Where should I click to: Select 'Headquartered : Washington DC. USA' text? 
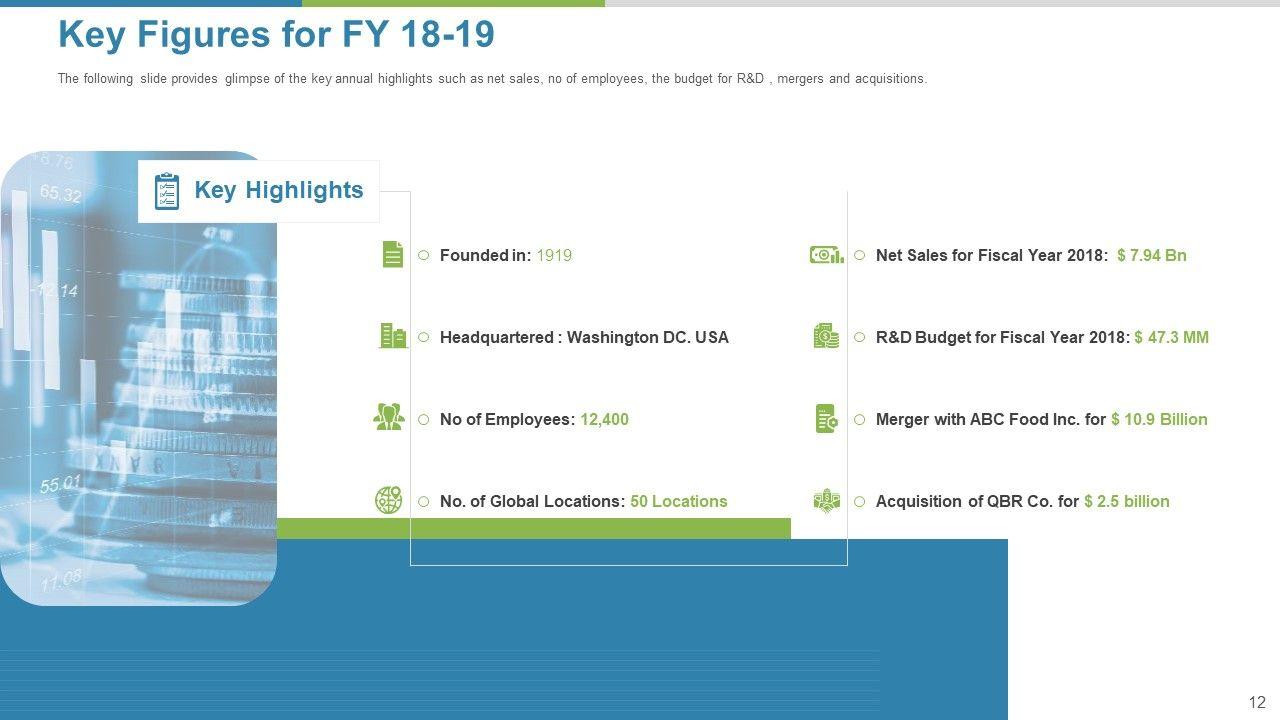pyautogui.click(x=584, y=337)
